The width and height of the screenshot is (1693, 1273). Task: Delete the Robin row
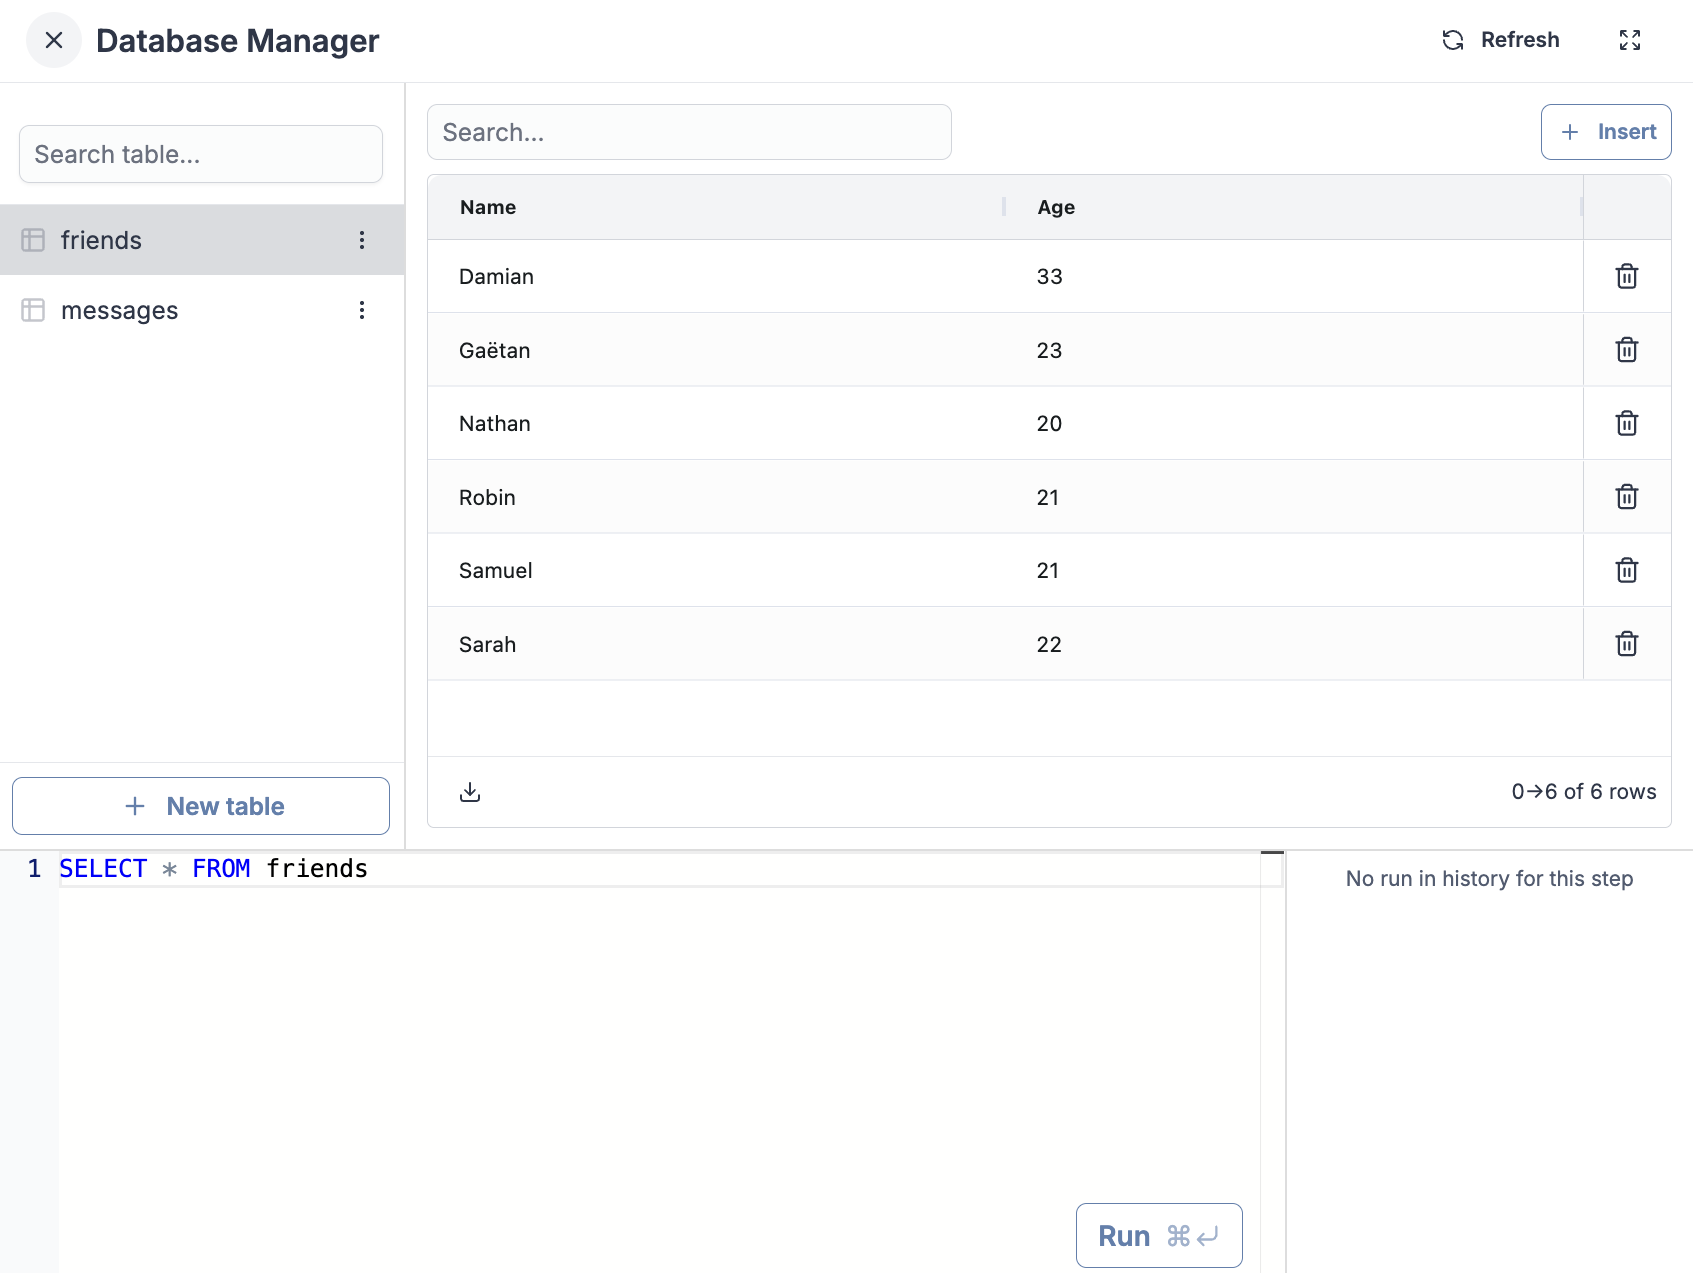pos(1626,497)
